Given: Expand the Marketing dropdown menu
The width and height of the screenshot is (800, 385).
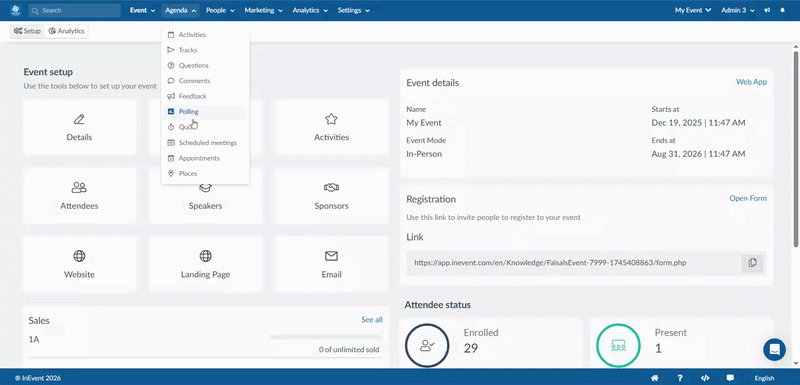Looking at the screenshot, I should (263, 10).
